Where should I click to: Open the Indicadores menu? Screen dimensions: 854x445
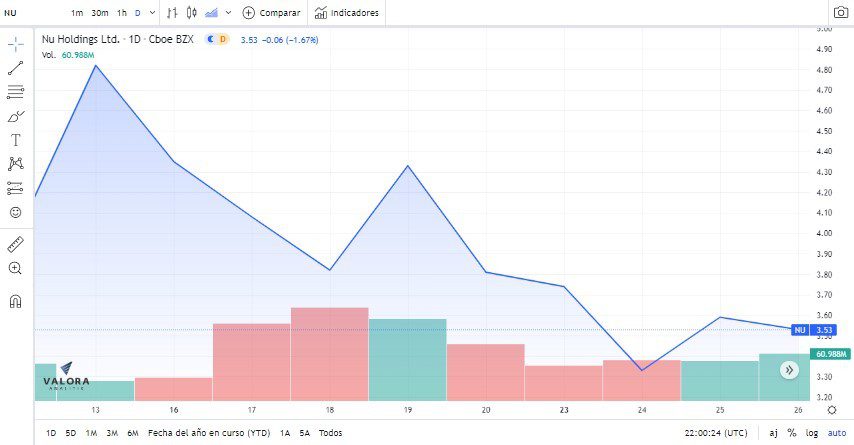click(x=346, y=13)
